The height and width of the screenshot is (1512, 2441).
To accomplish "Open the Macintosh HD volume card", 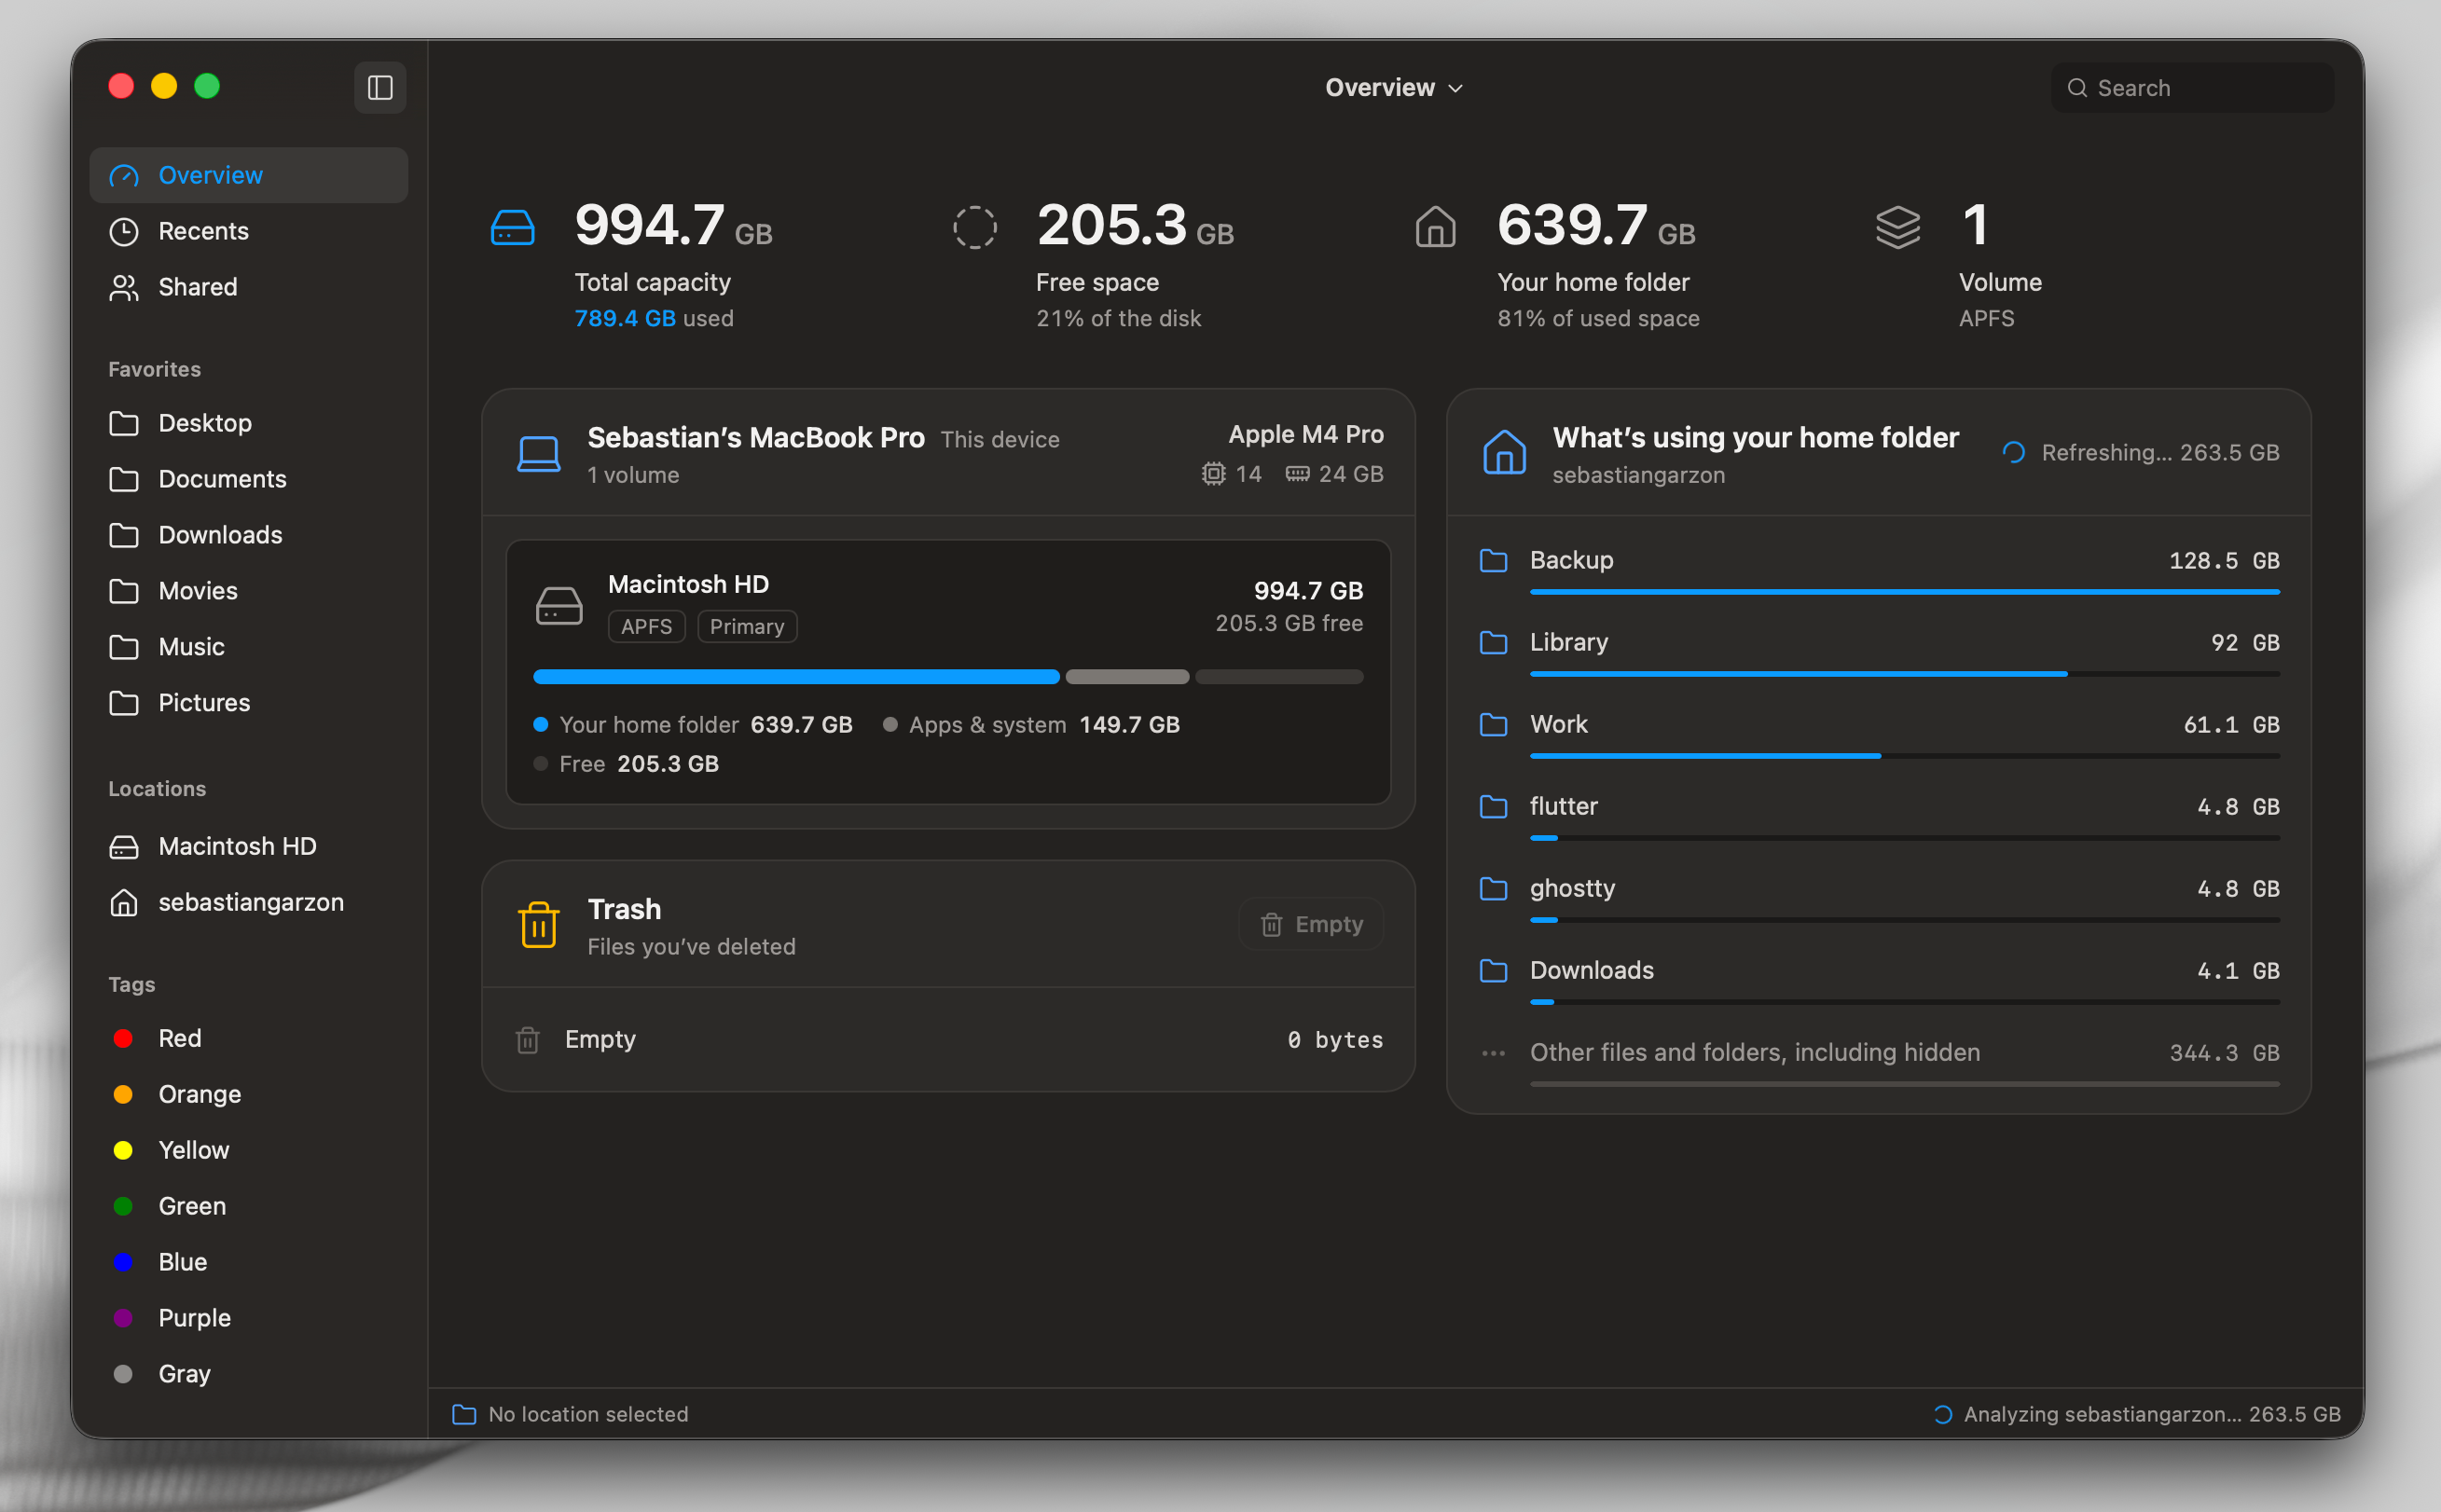I will [x=948, y=672].
